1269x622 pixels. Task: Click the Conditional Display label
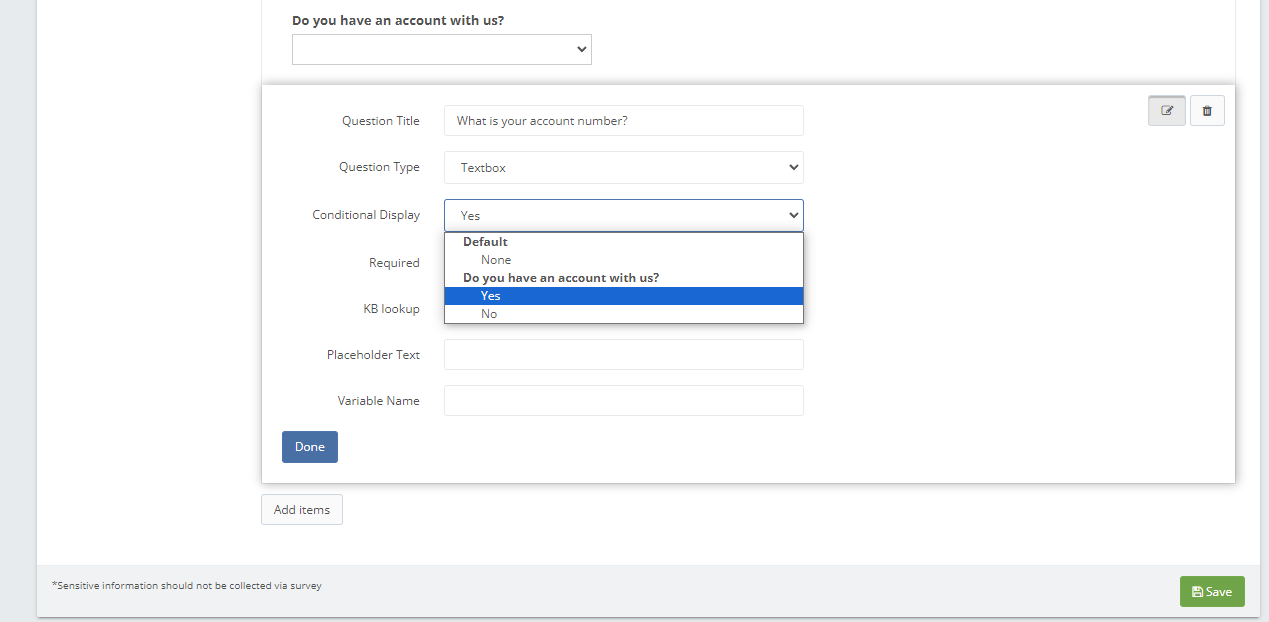tap(366, 215)
